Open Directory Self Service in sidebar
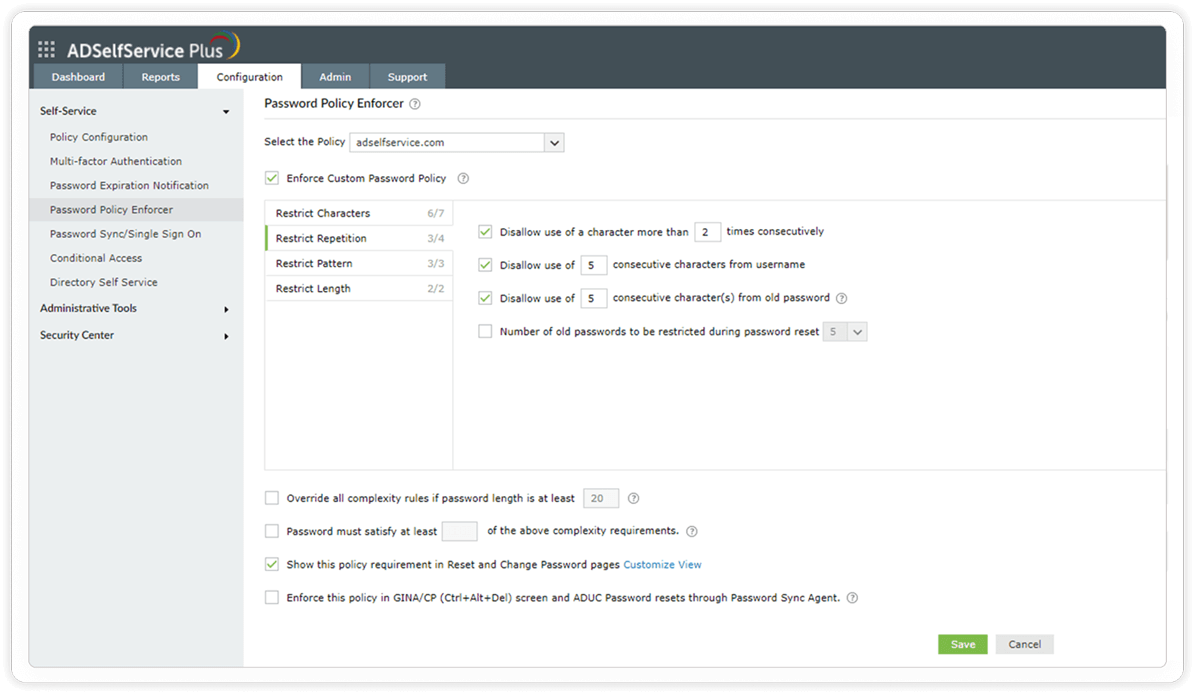The height and width of the screenshot is (700, 1202). 104,283
